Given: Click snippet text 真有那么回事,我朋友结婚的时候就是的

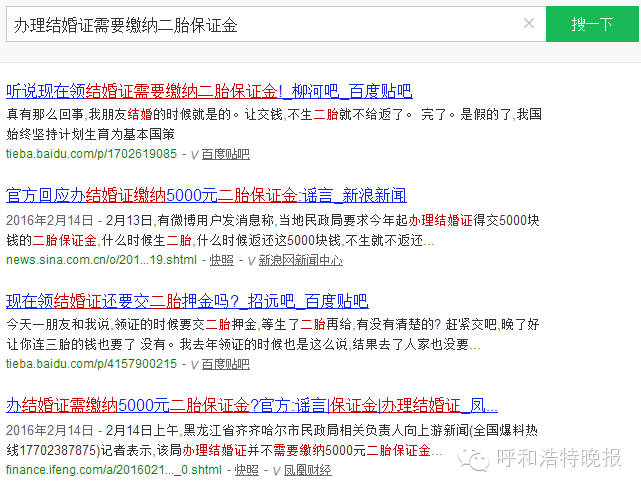Looking at the screenshot, I should pyautogui.click(x=119, y=114).
